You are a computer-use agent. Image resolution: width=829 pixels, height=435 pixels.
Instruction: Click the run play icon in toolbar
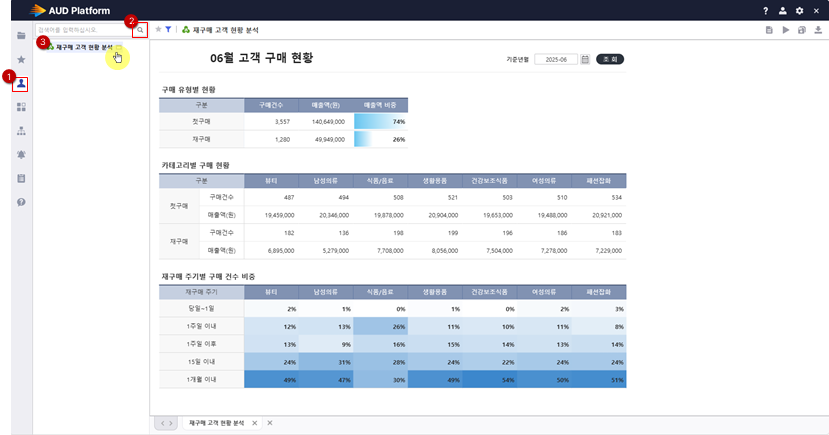(x=786, y=31)
